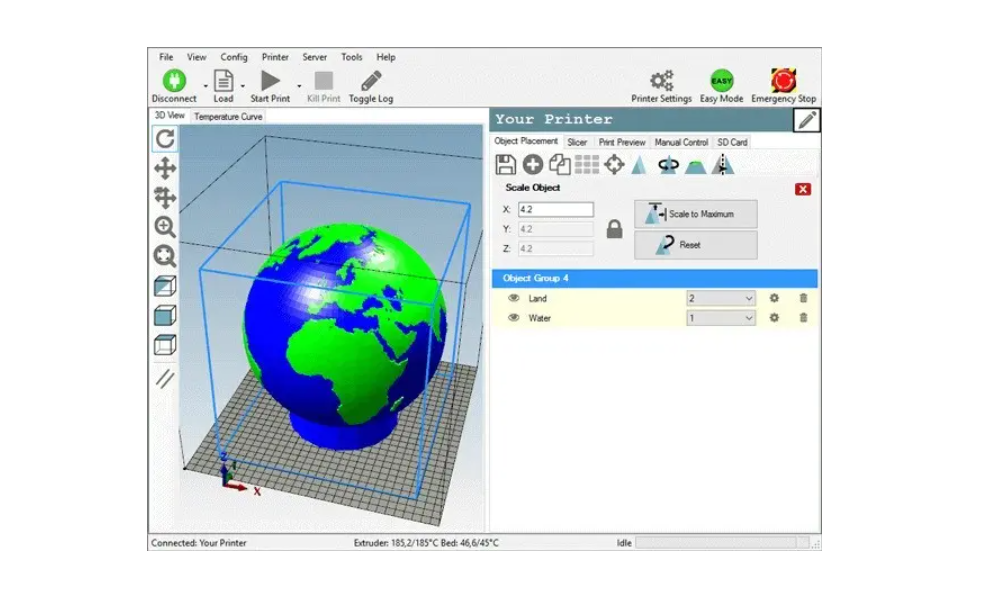Open the Start Print dropdown arrow
Image resolution: width=1004 pixels, height=610 pixels.
299,86
